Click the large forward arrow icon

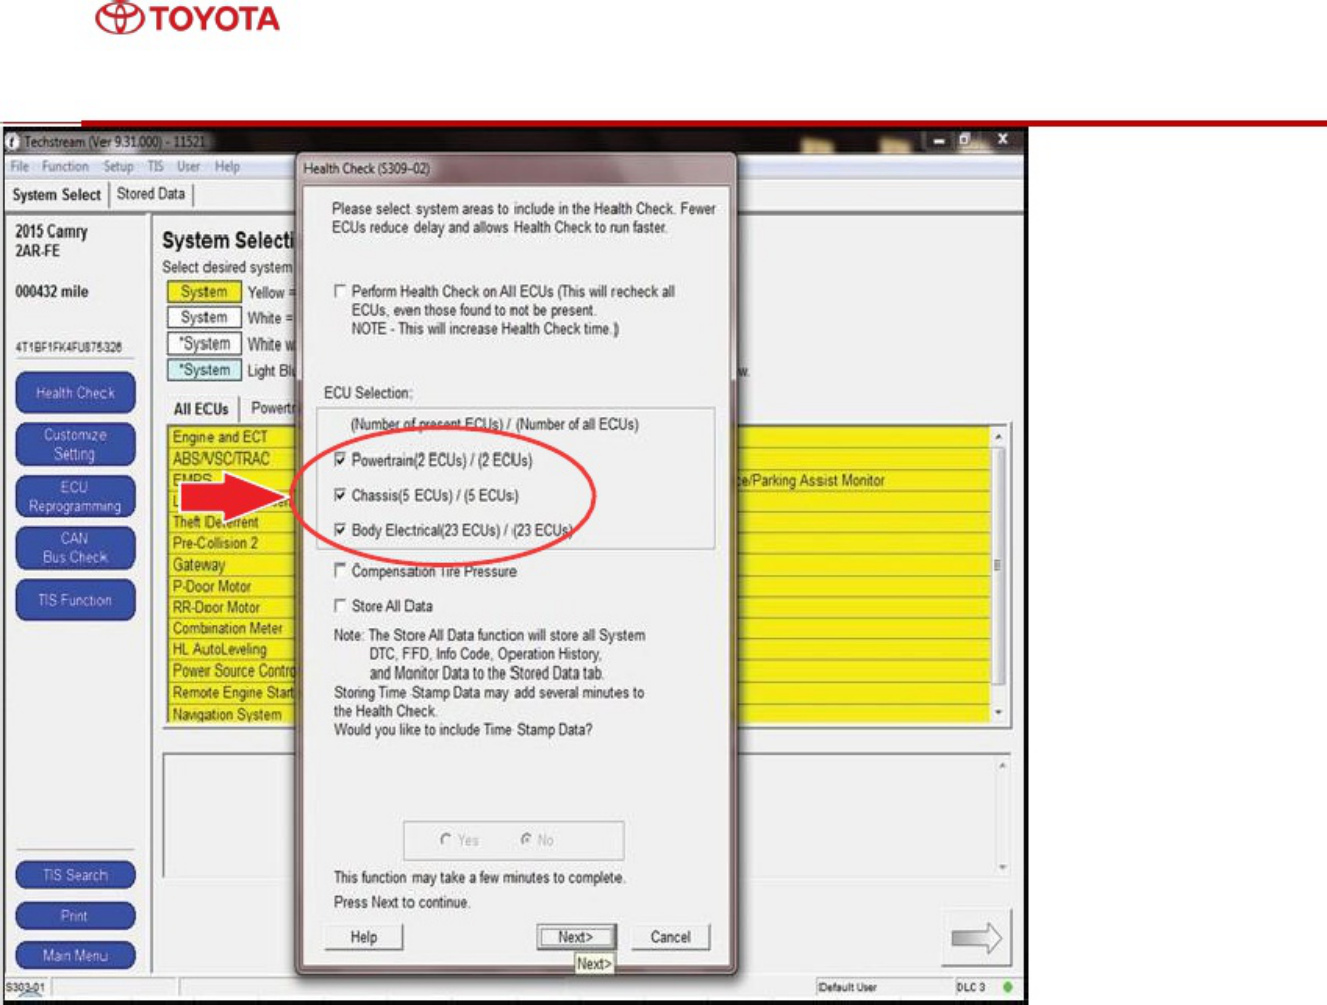coord(976,938)
